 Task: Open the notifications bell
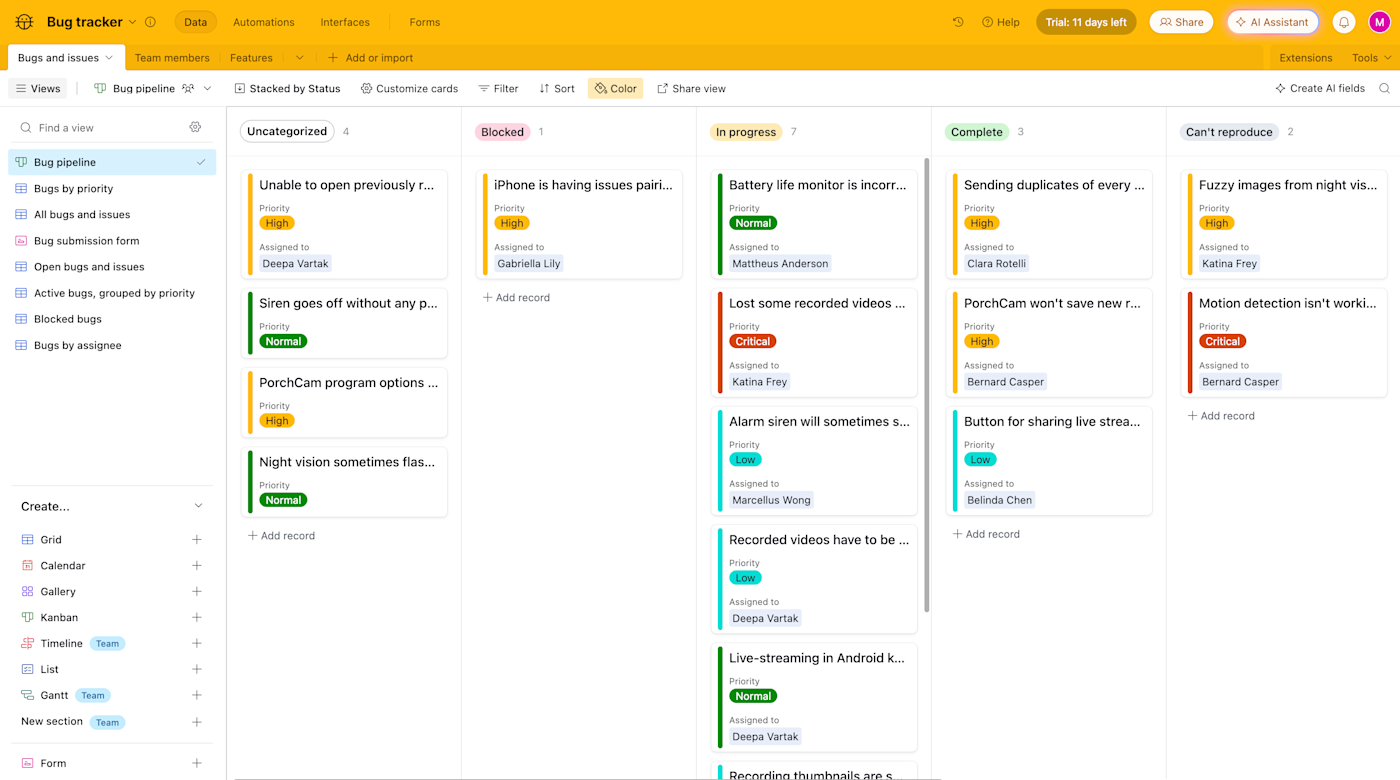click(1344, 22)
